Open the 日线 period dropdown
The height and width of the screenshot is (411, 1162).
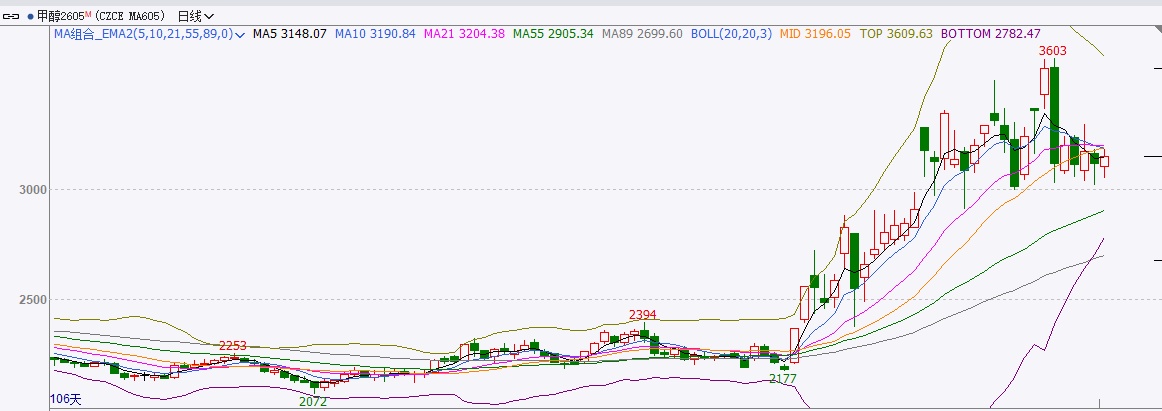point(195,16)
